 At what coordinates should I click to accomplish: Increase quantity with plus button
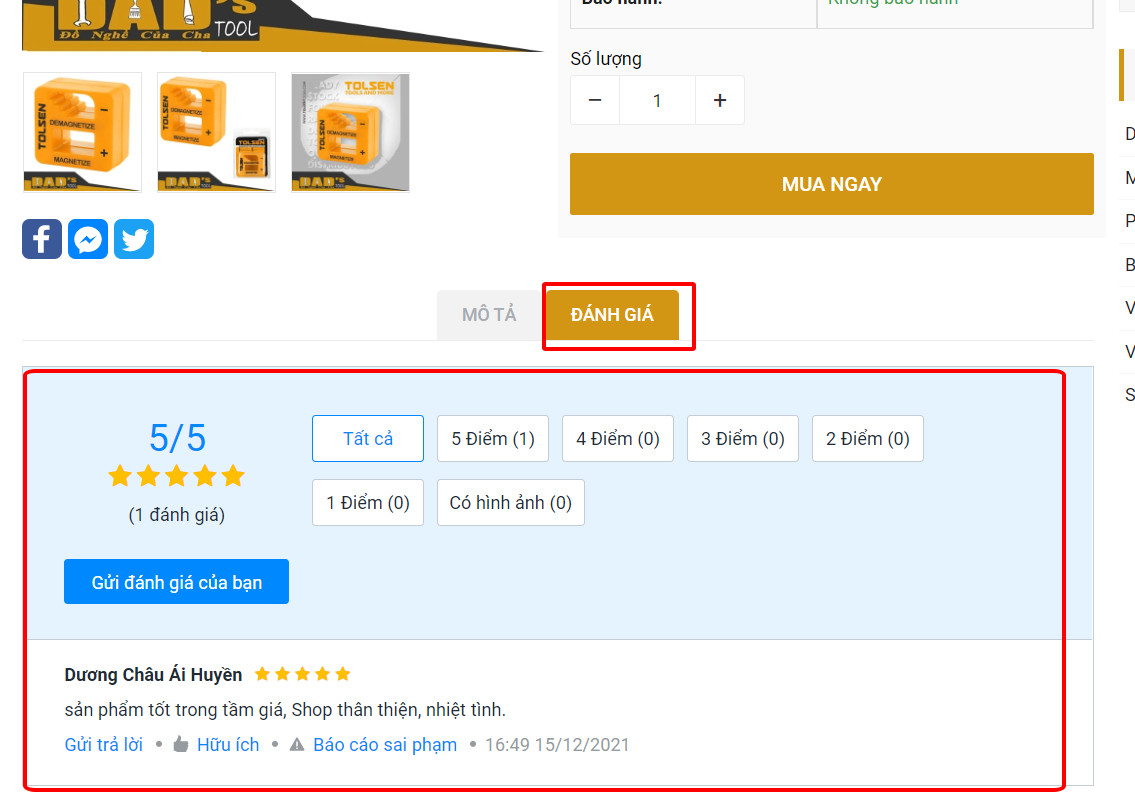720,100
